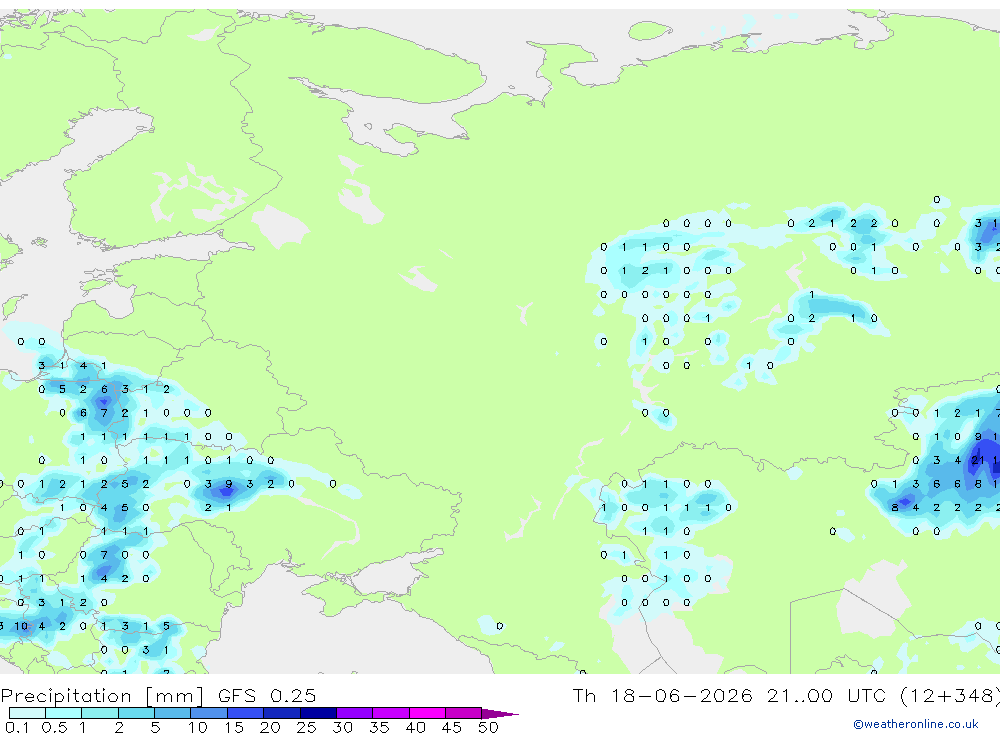This screenshot has height=733, width=1000.
Task: Click the '35' legend scale label
Action: pyautogui.click(x=379, y=727)
